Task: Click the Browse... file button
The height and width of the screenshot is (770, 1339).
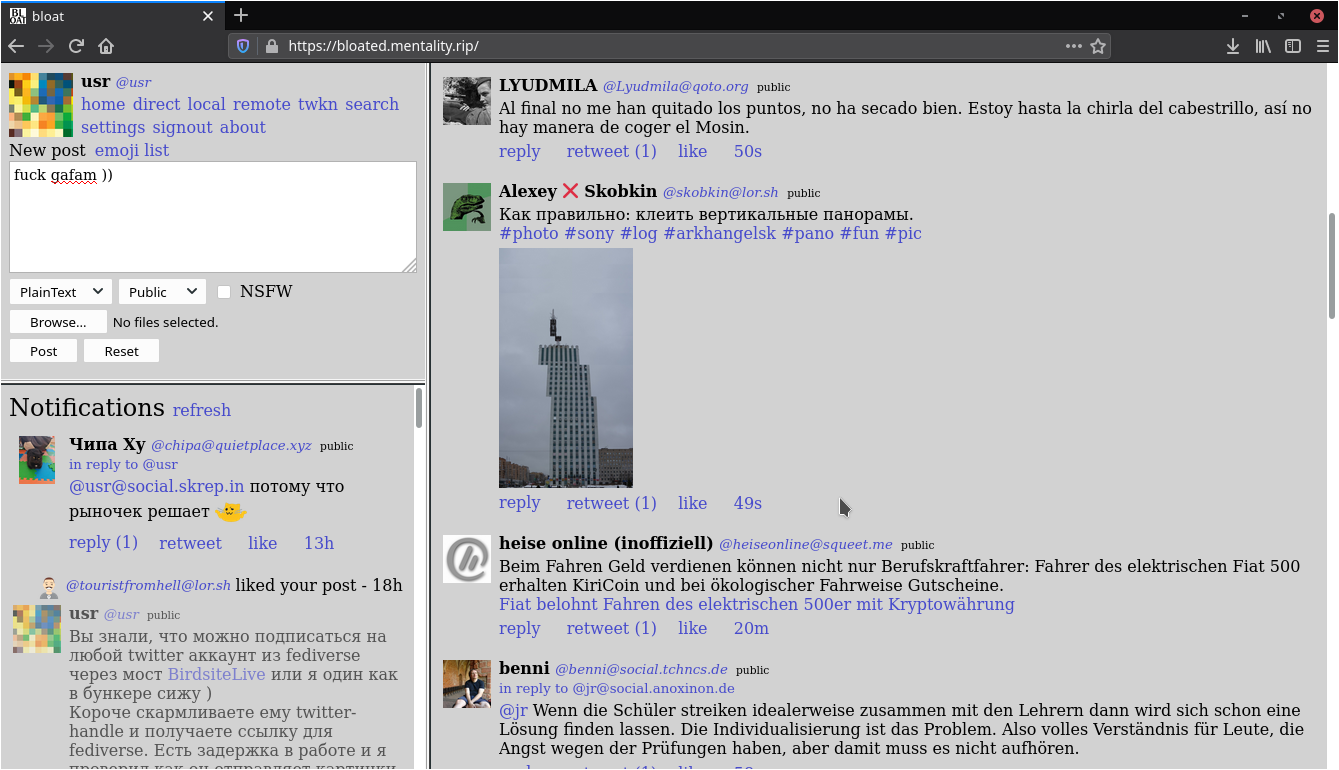Action: [58, 322]
